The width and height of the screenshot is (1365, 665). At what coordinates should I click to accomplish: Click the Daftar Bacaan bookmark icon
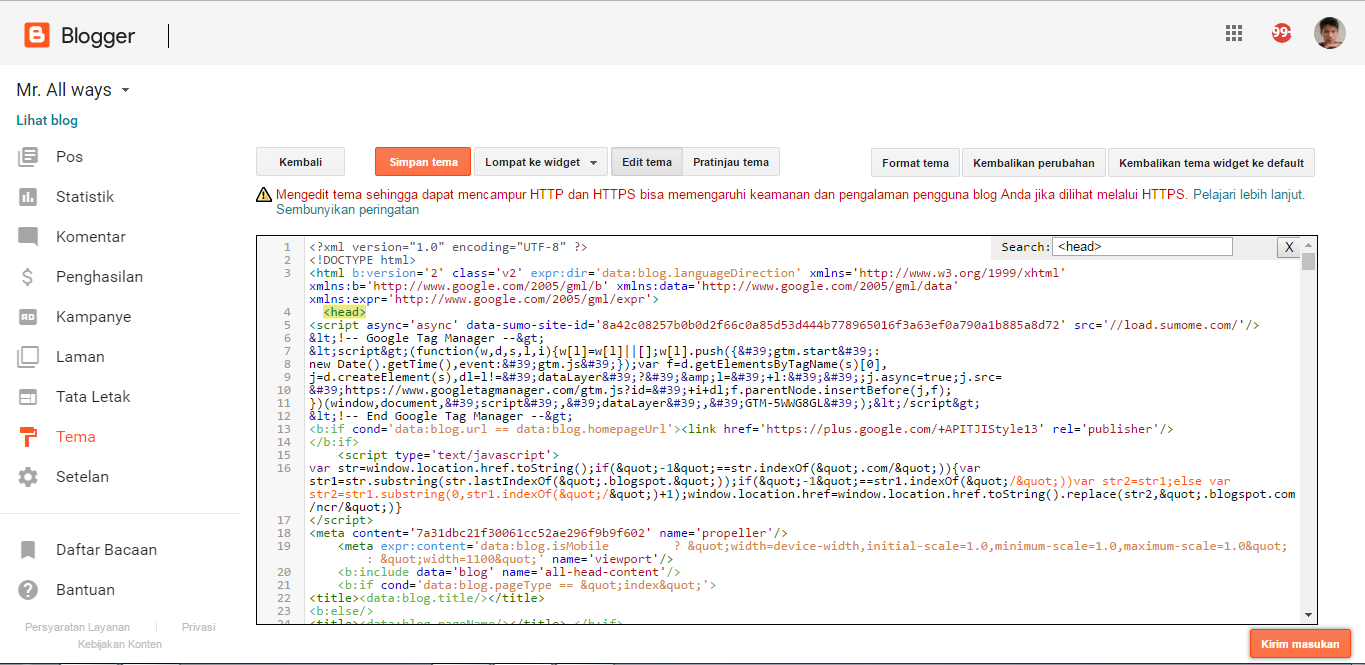(x=28, y=550)
